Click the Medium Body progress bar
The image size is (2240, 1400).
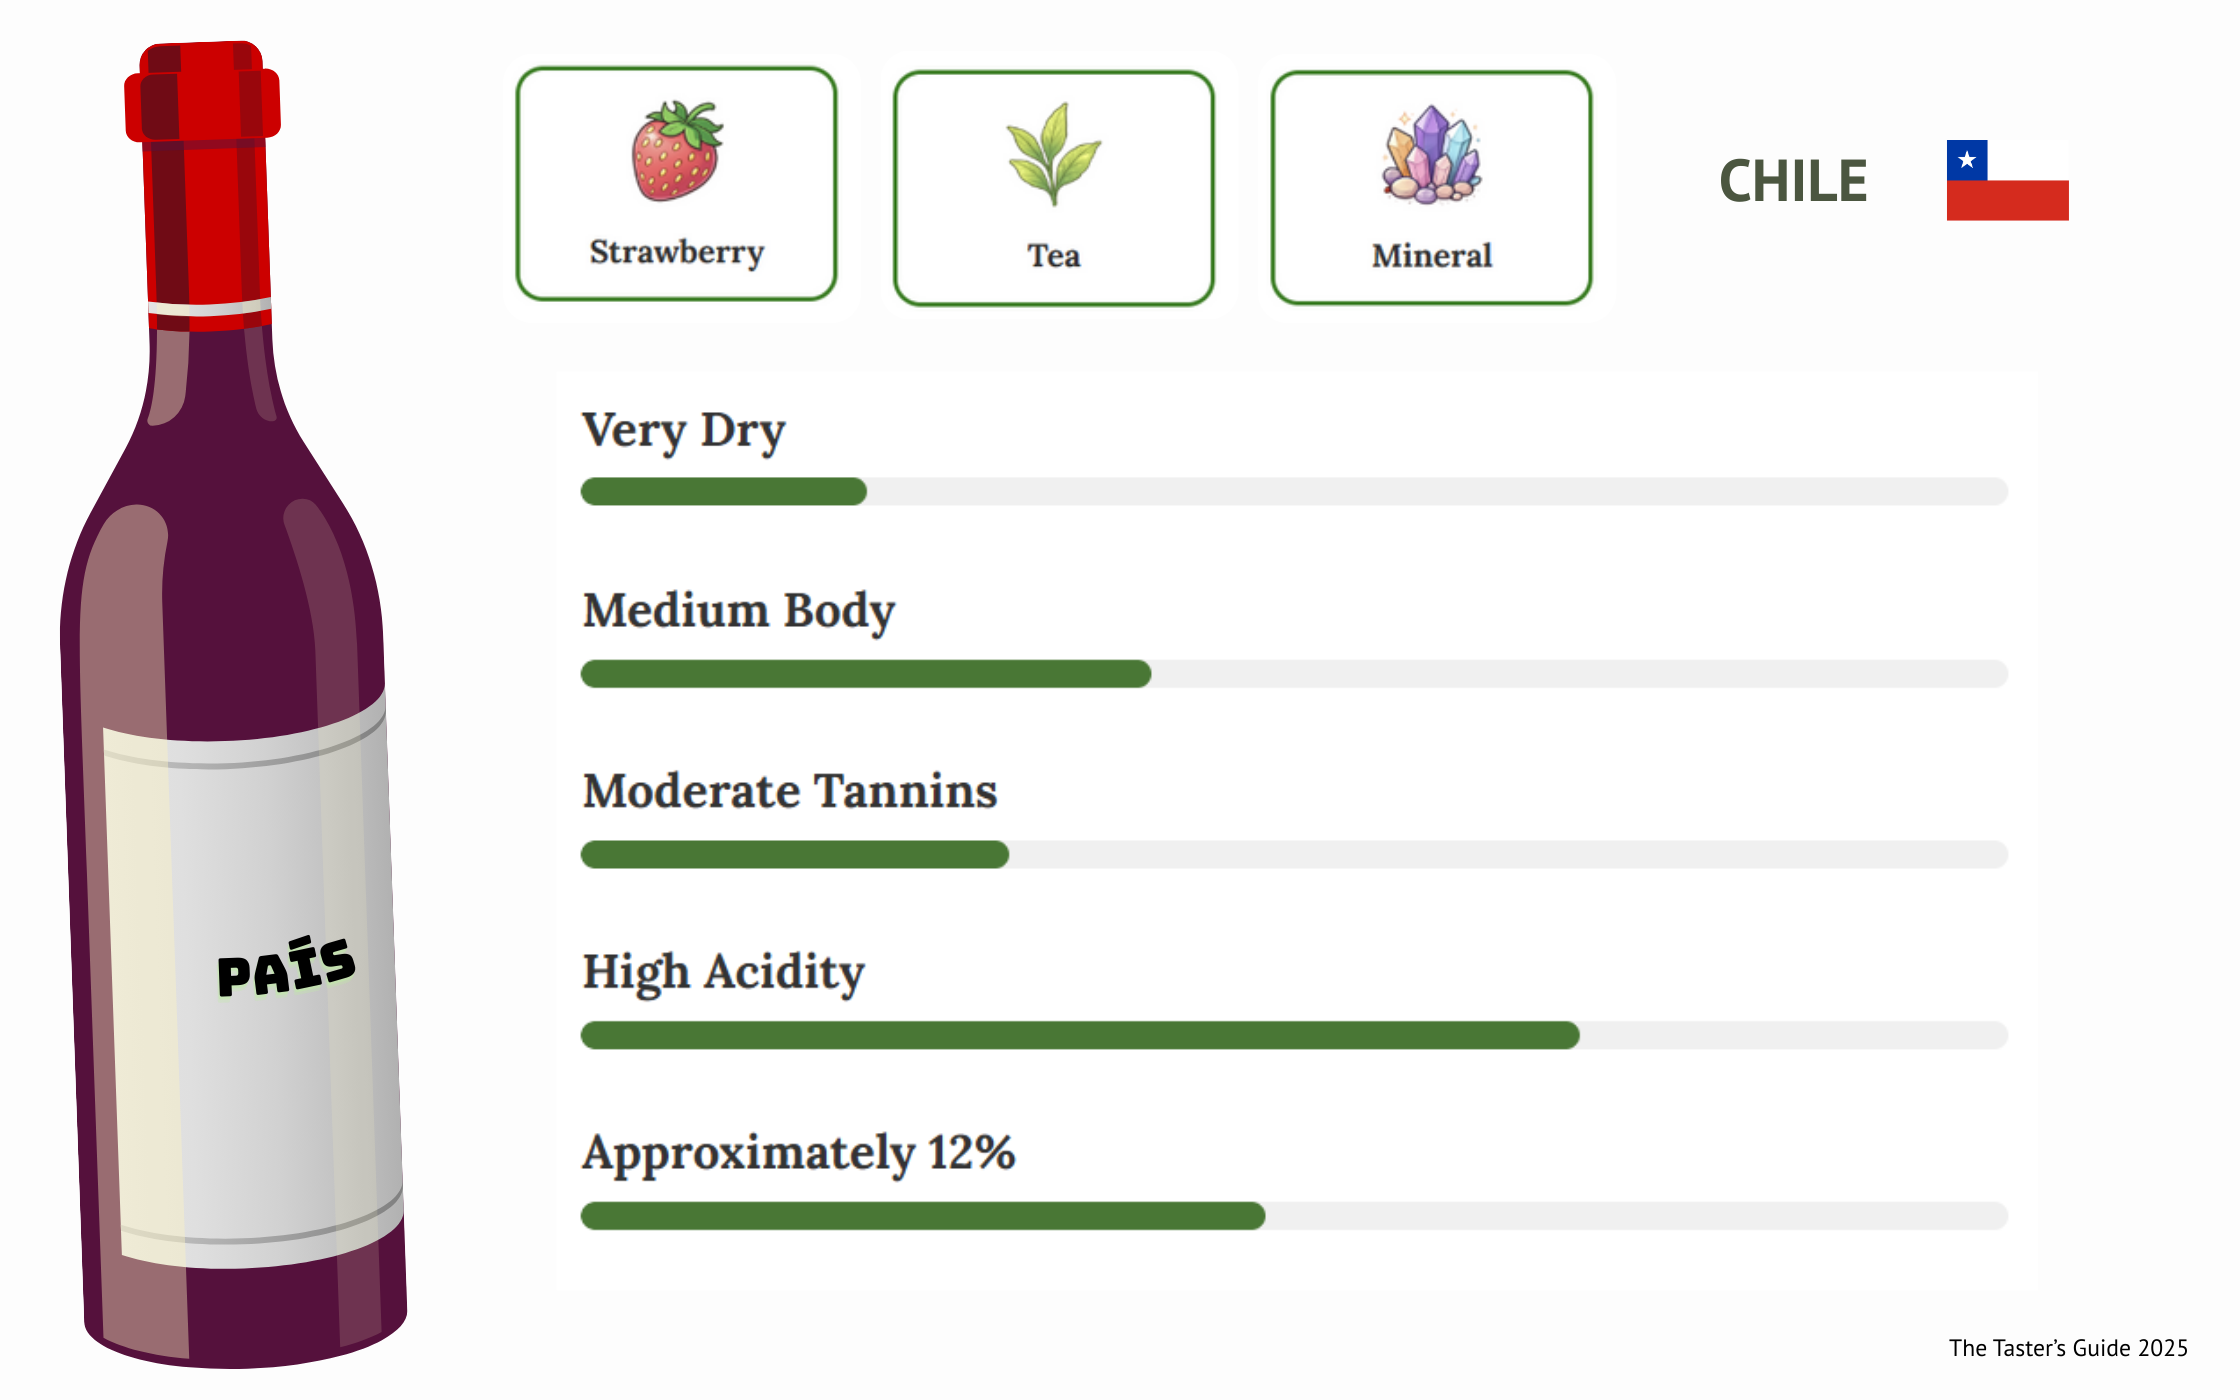point(1293,673)
